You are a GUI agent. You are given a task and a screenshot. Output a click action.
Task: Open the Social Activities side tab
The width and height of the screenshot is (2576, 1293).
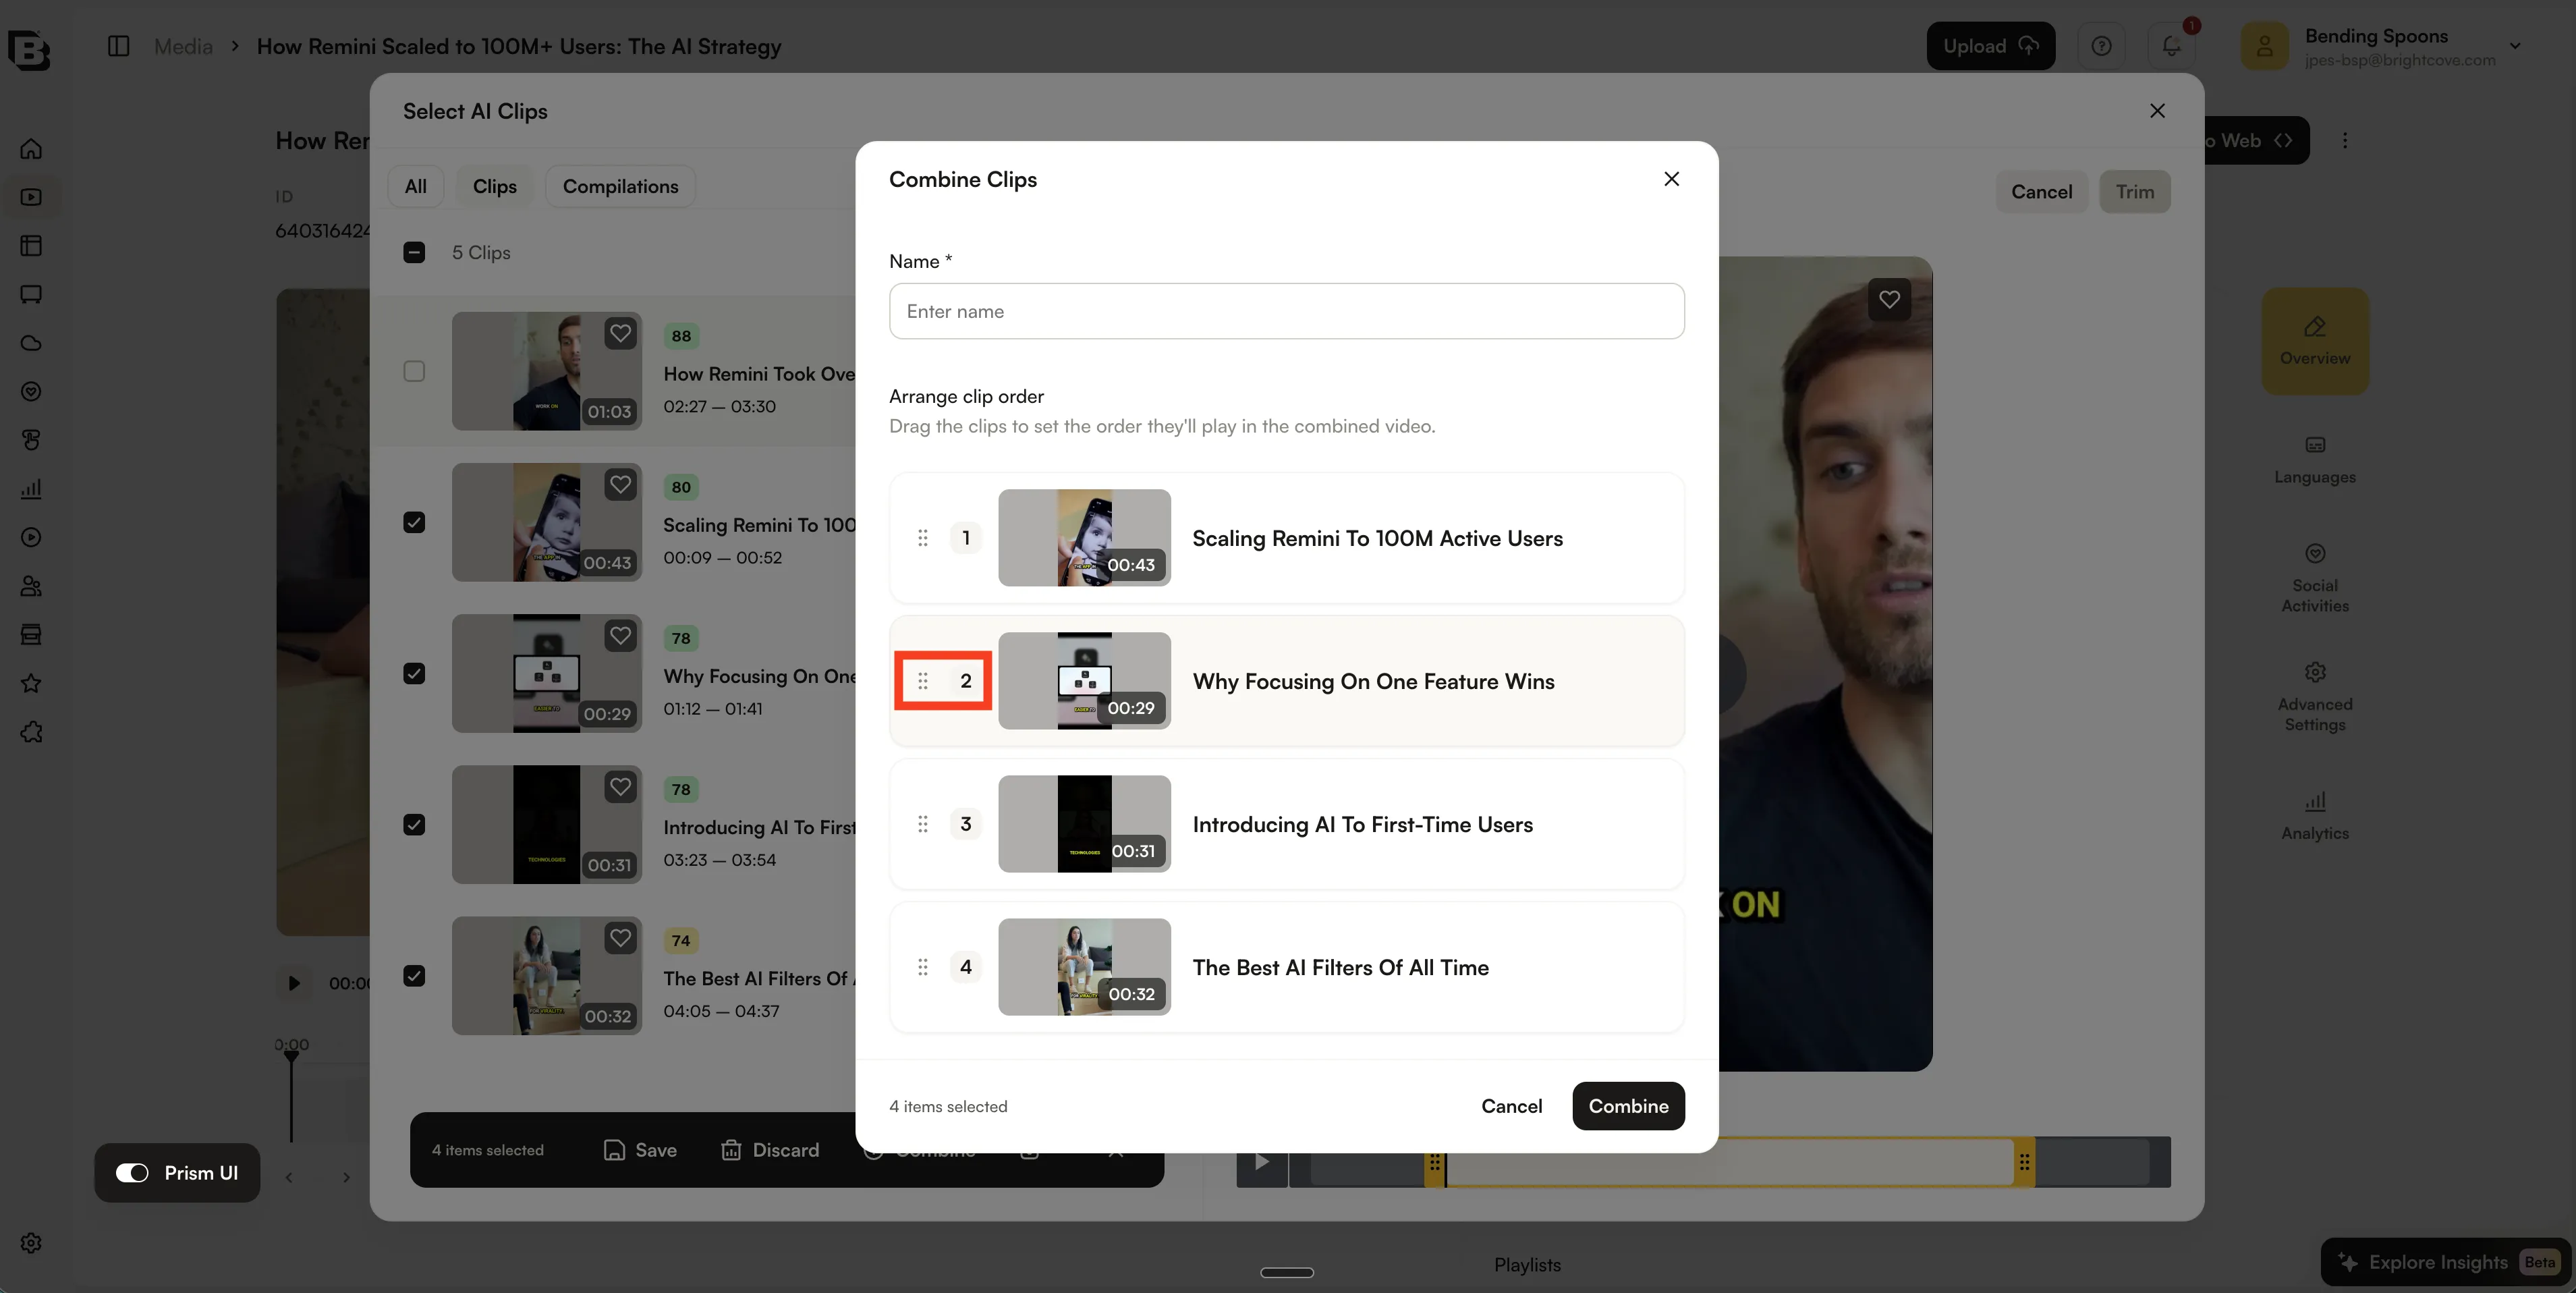[x=2315, y=579]
